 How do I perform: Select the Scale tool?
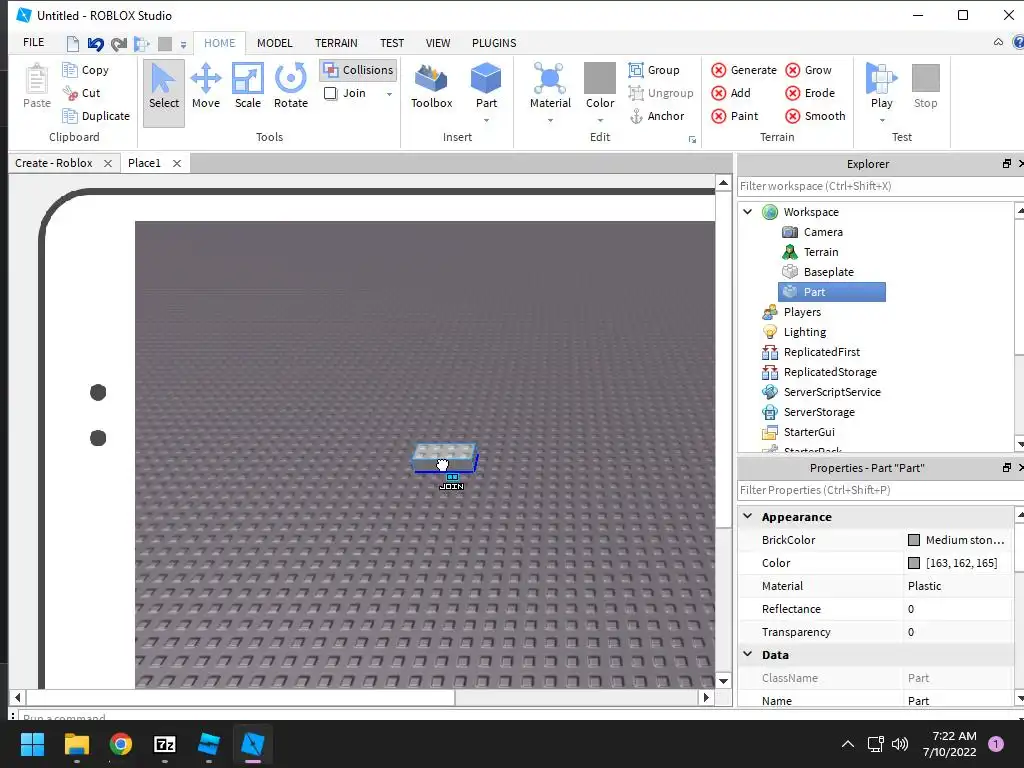[248, 86]
